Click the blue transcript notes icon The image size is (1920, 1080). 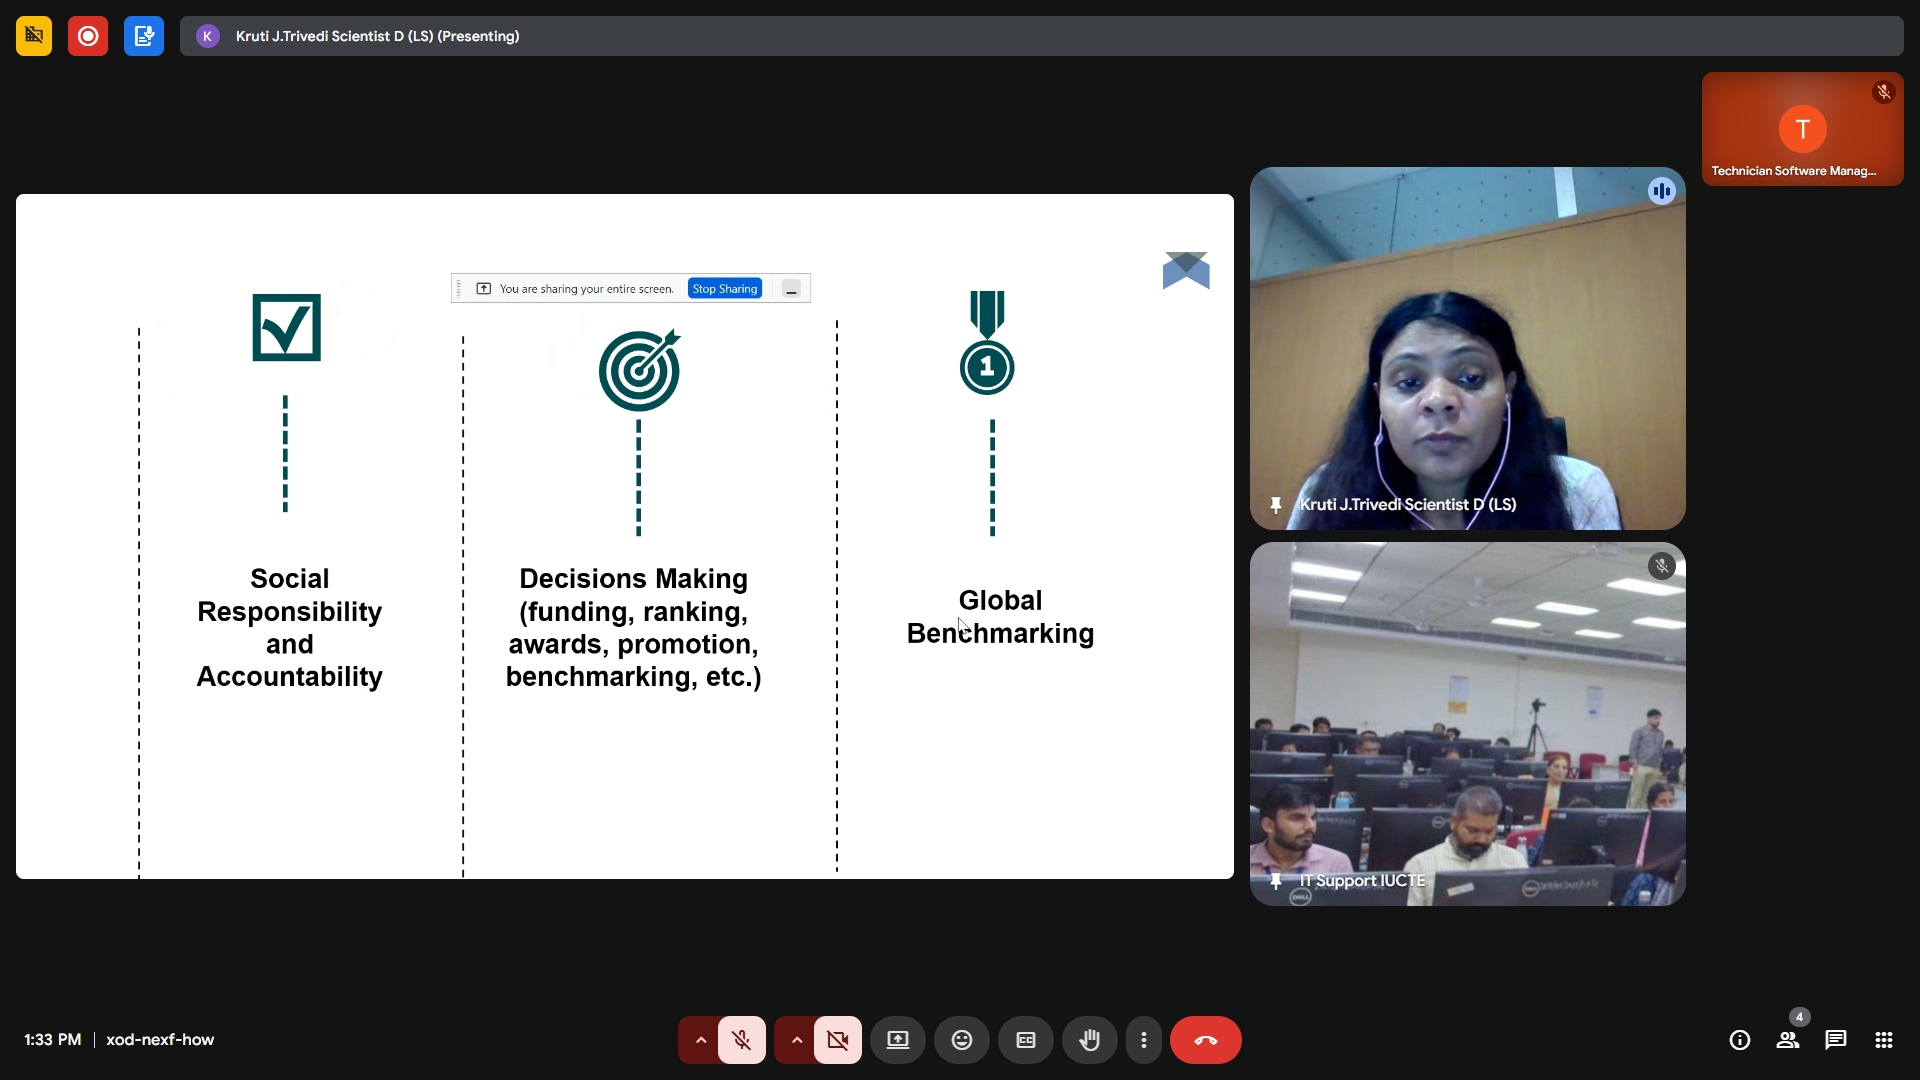144,36
